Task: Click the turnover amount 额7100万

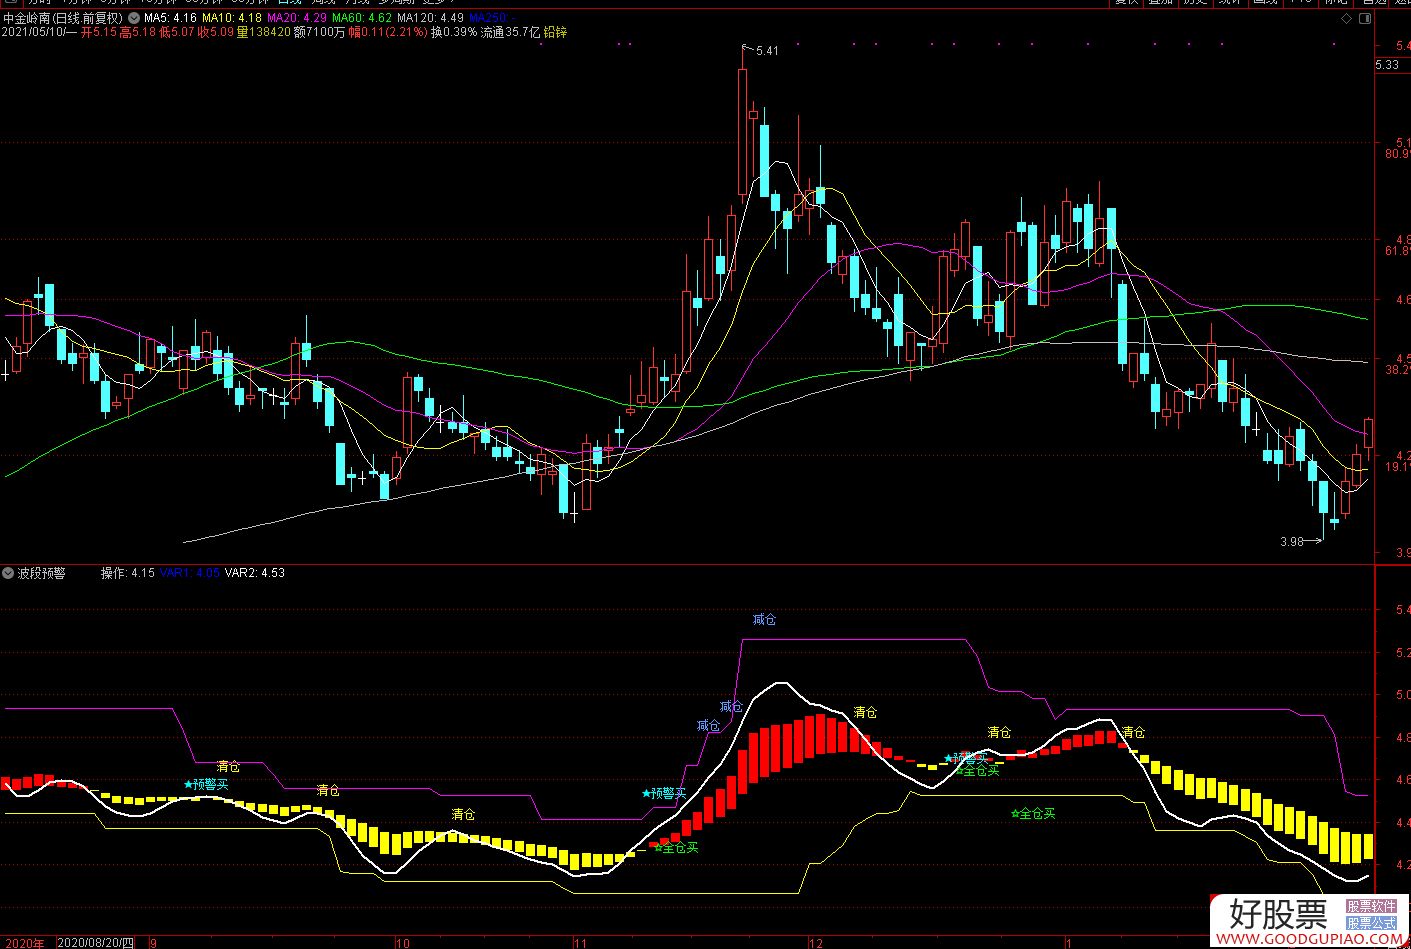Action: 319,32
